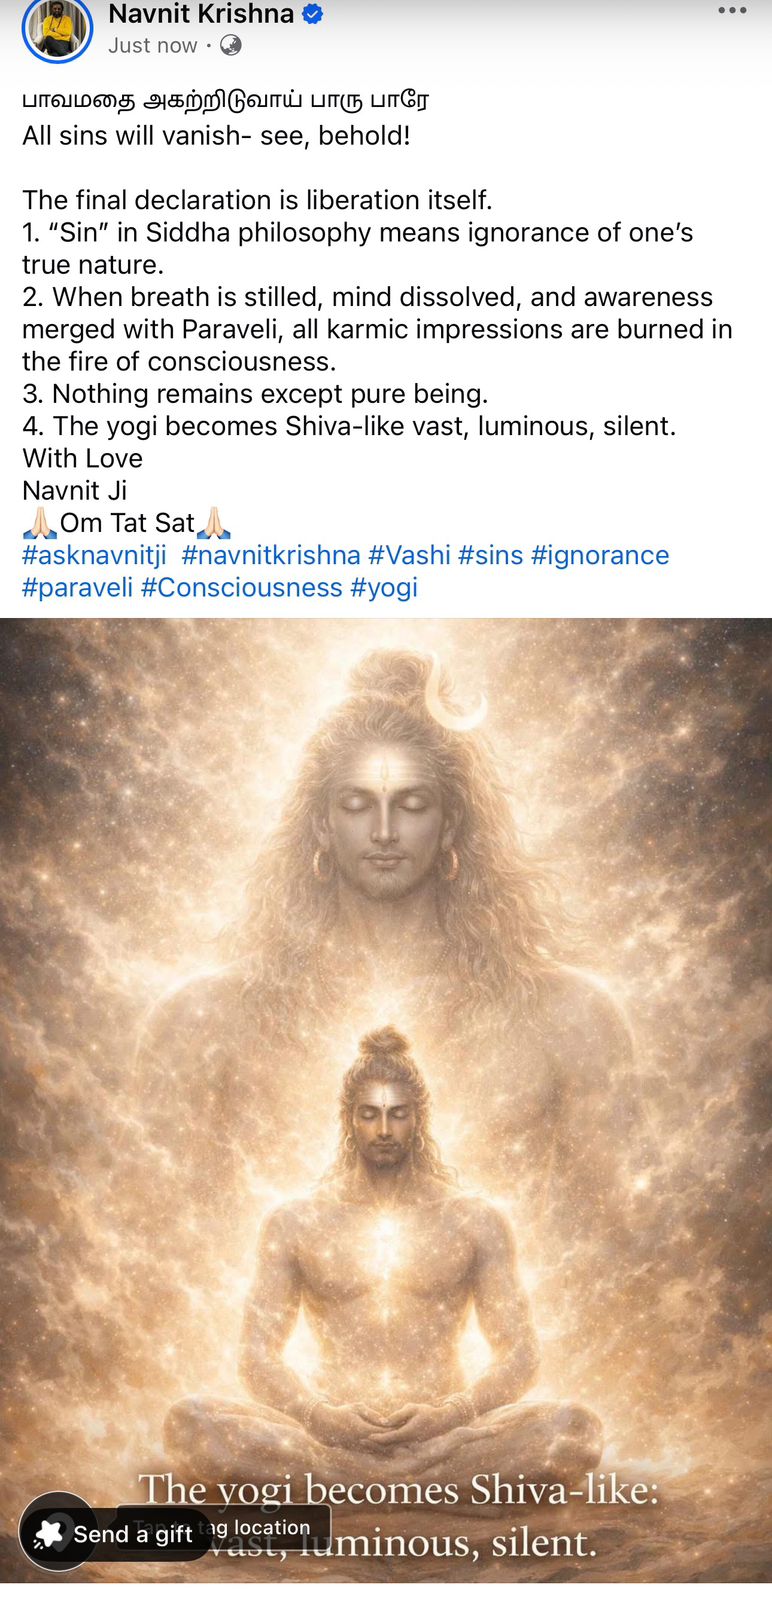Open the #paraveli hashtag link
The image size is (772, 1600).
pyautogui.click(x=77, y=587)
